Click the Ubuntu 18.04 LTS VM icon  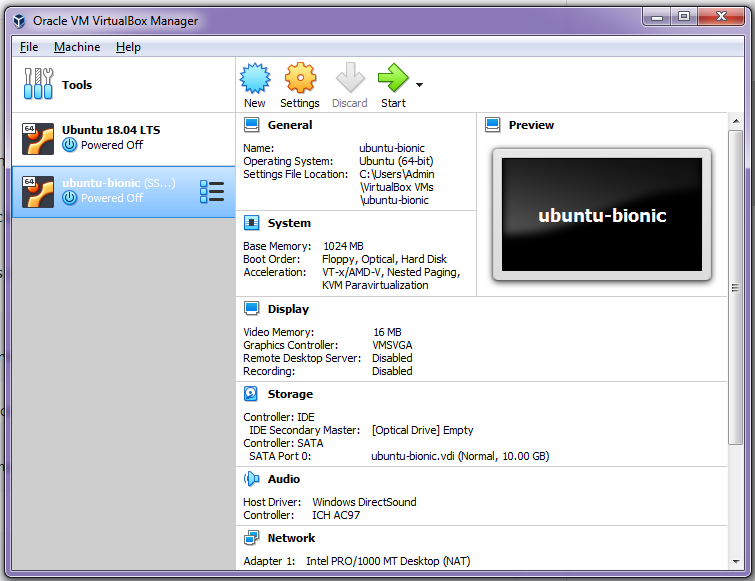click(x=38, y=138)
